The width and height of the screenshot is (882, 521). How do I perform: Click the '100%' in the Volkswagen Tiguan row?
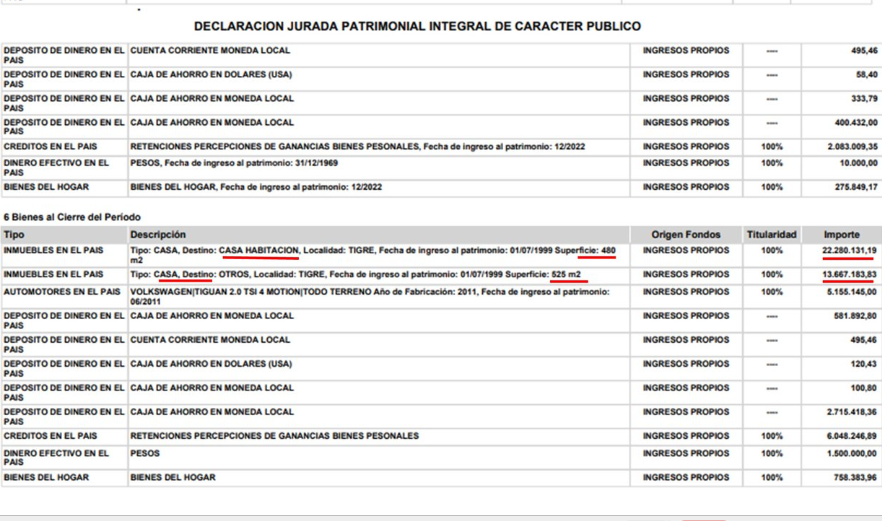click(x=772, y=292)
